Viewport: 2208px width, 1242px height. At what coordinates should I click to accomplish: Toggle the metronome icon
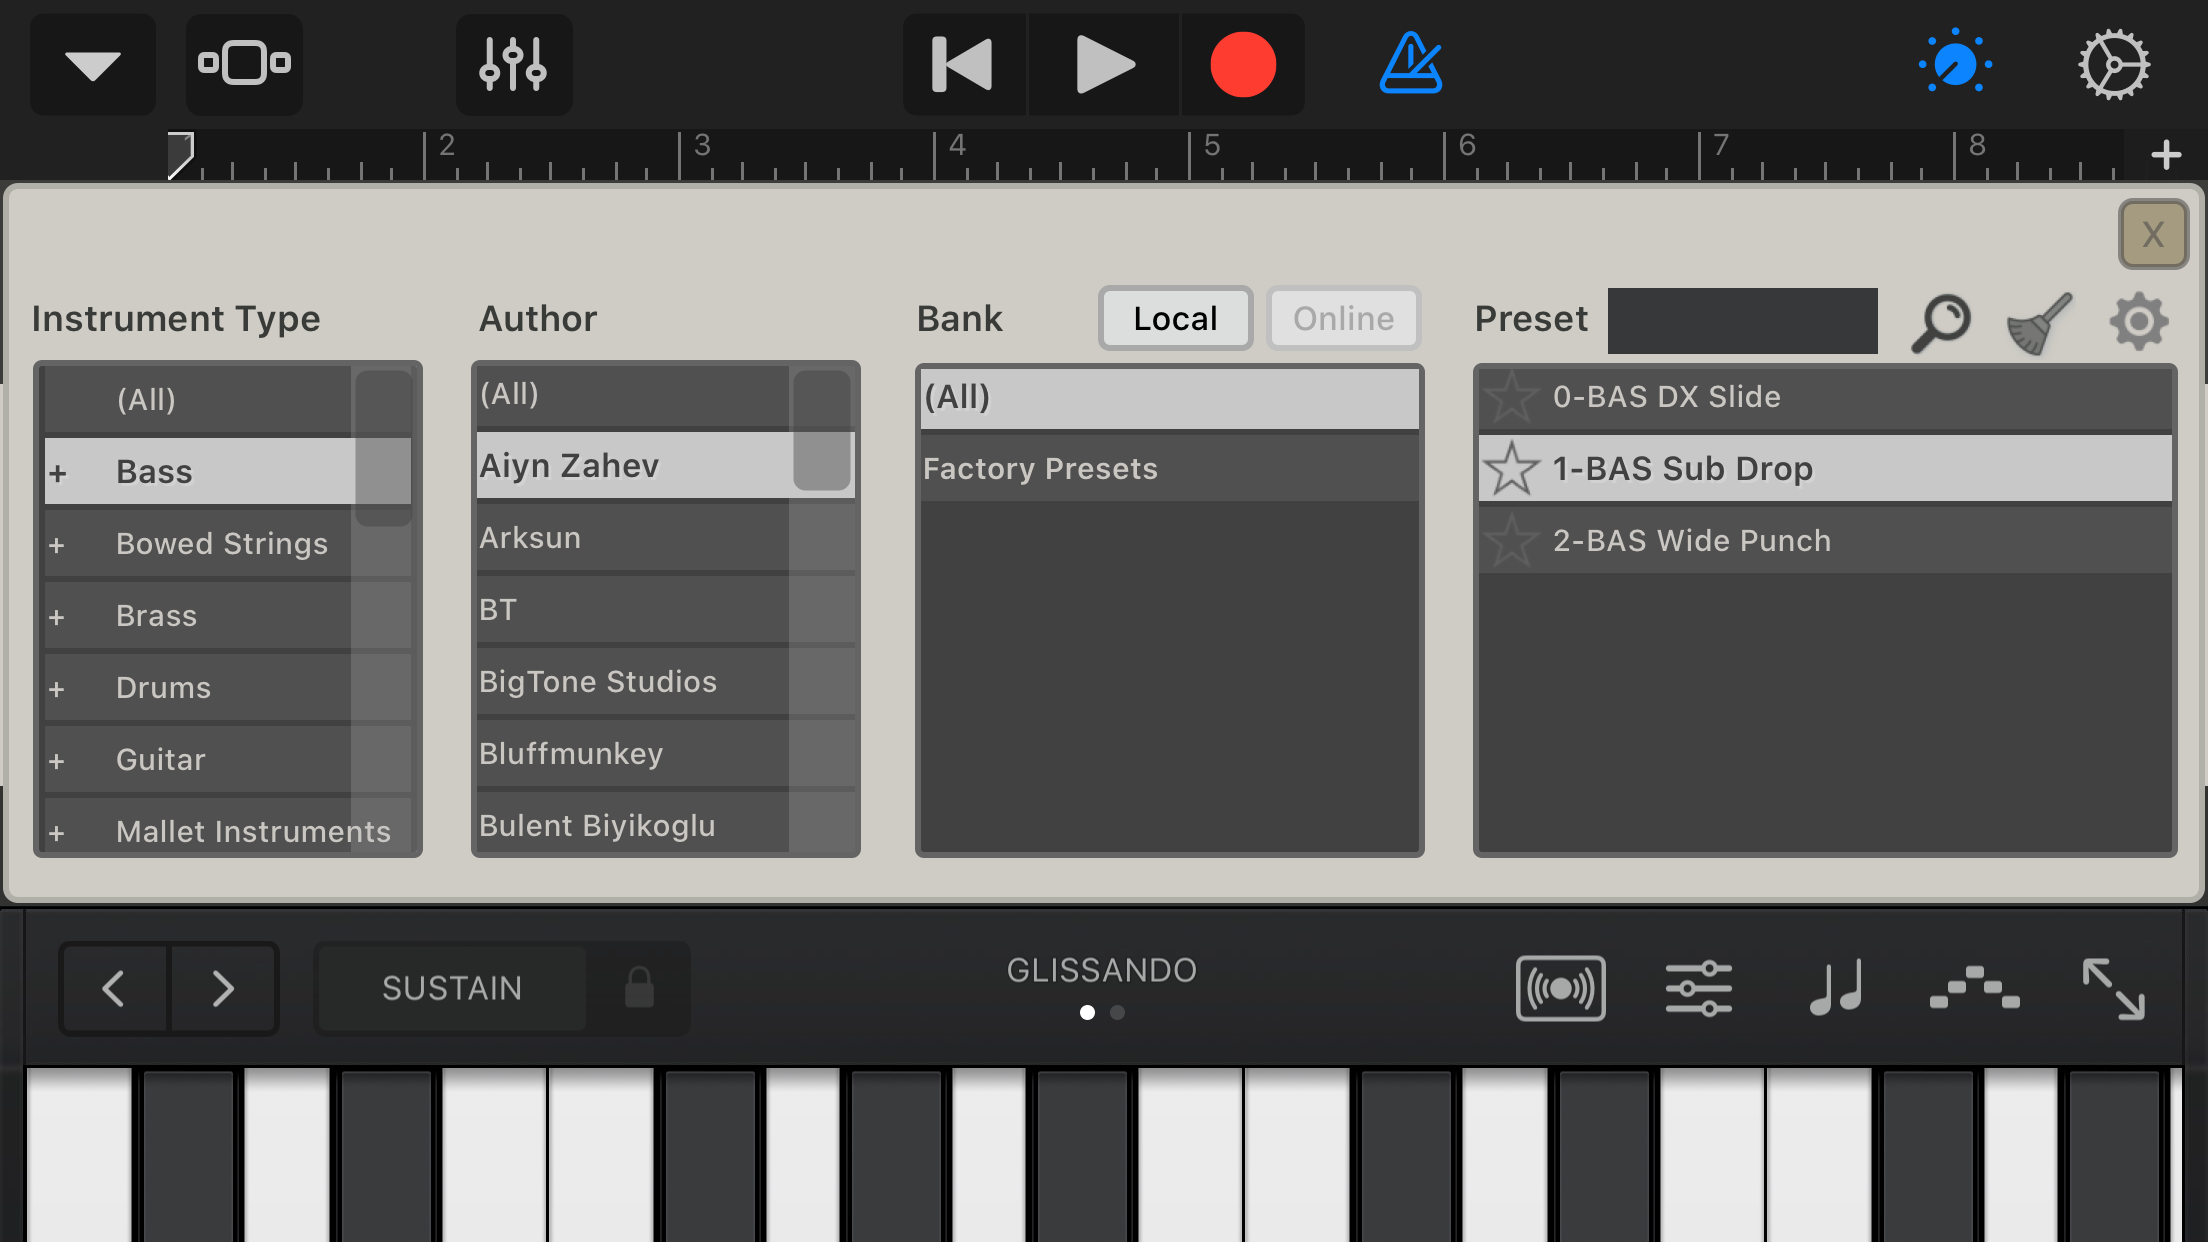tap(1410, 64)
